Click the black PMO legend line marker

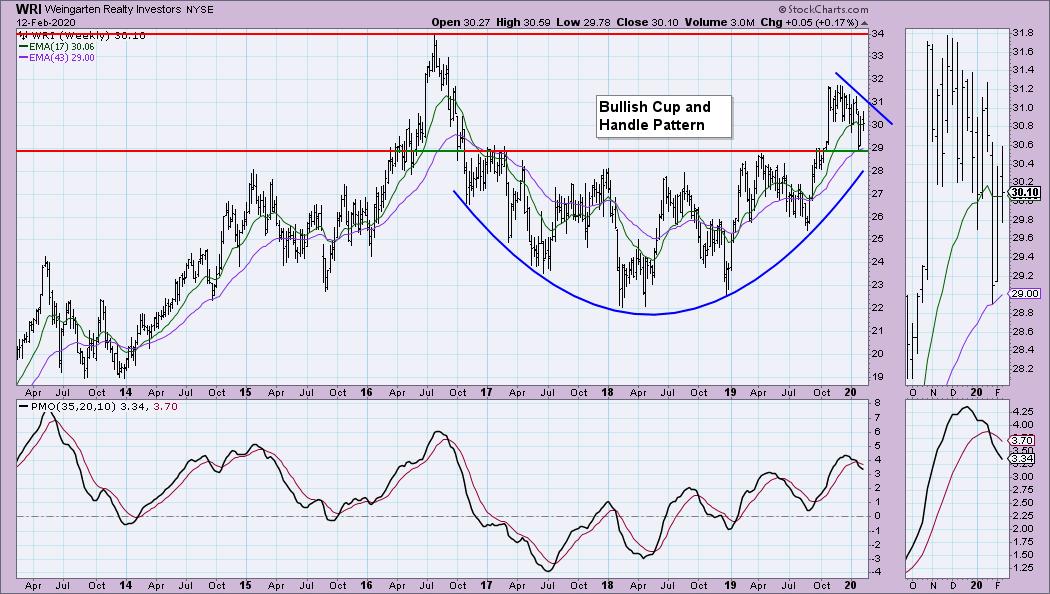24,406
